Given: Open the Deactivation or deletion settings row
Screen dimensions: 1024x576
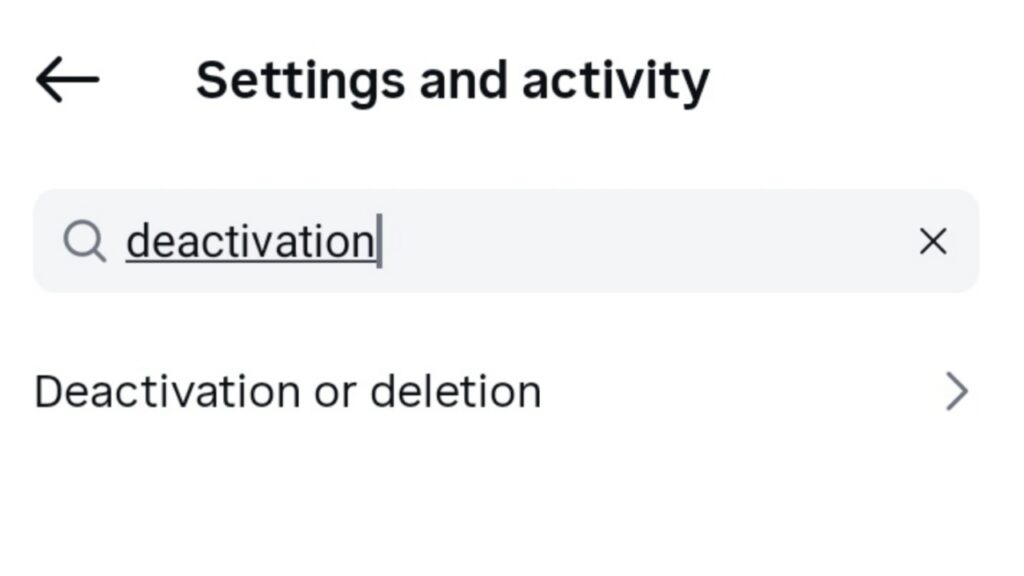Looking at the screenshot, I should [x=500, y=392].
